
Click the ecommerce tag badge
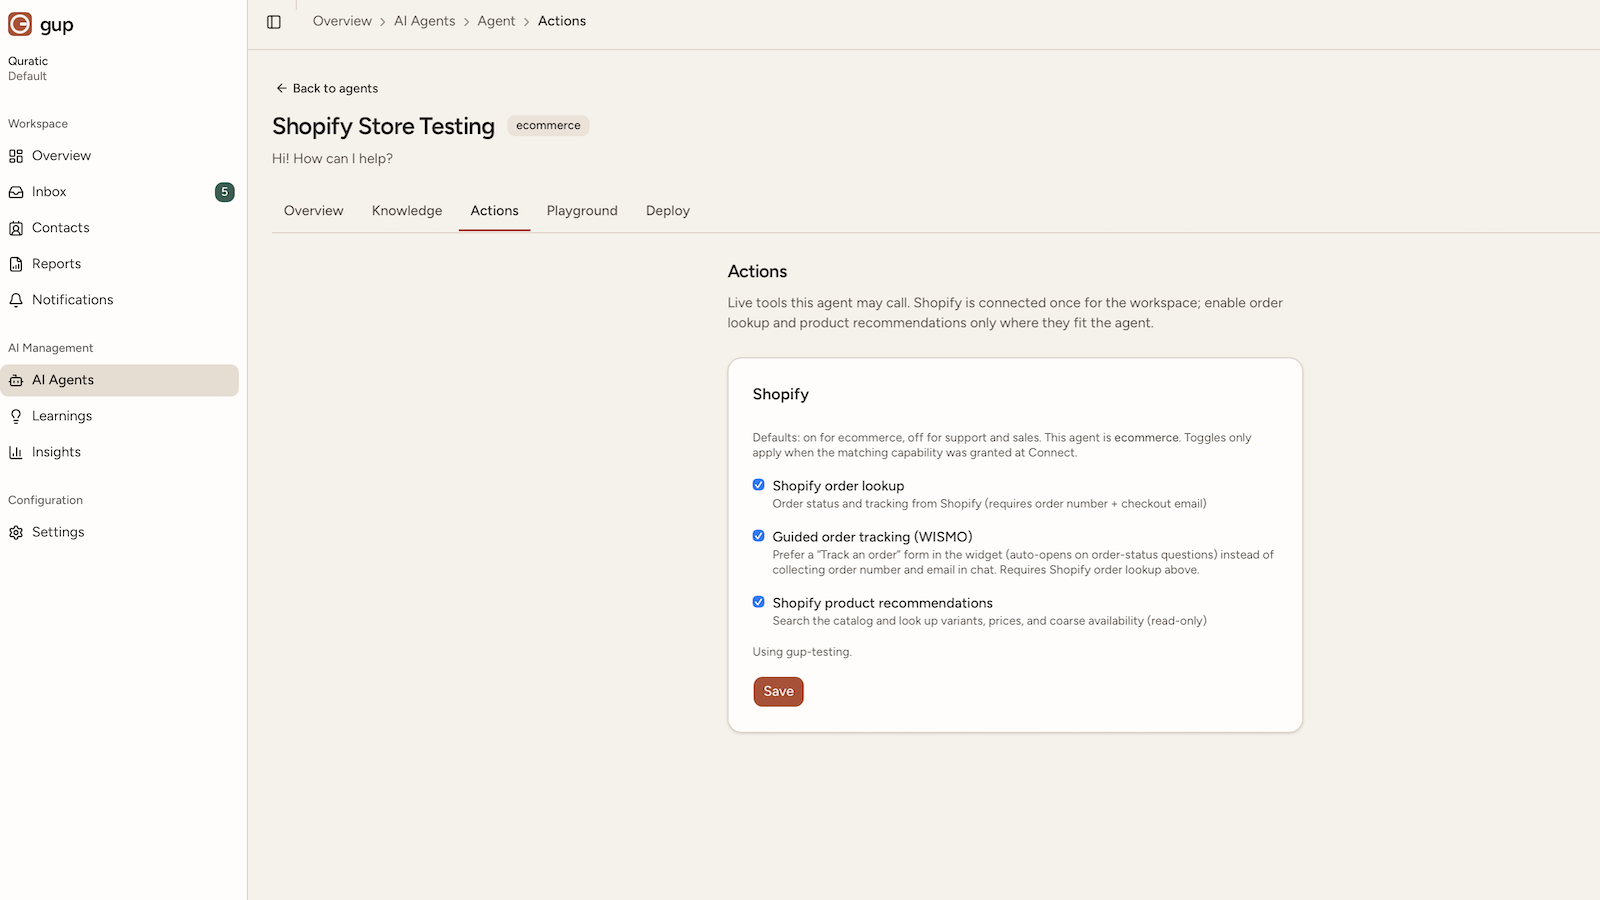coord(548,125)
